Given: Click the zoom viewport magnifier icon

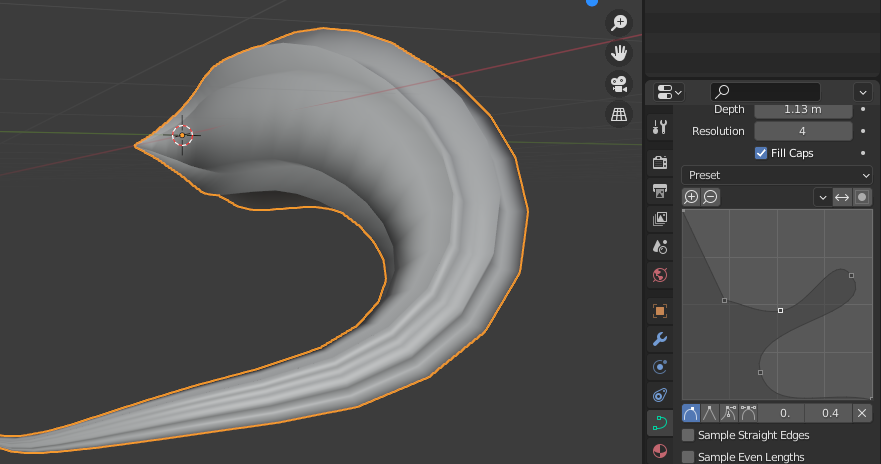Looking at the screenshot, I should click(619, 22).
